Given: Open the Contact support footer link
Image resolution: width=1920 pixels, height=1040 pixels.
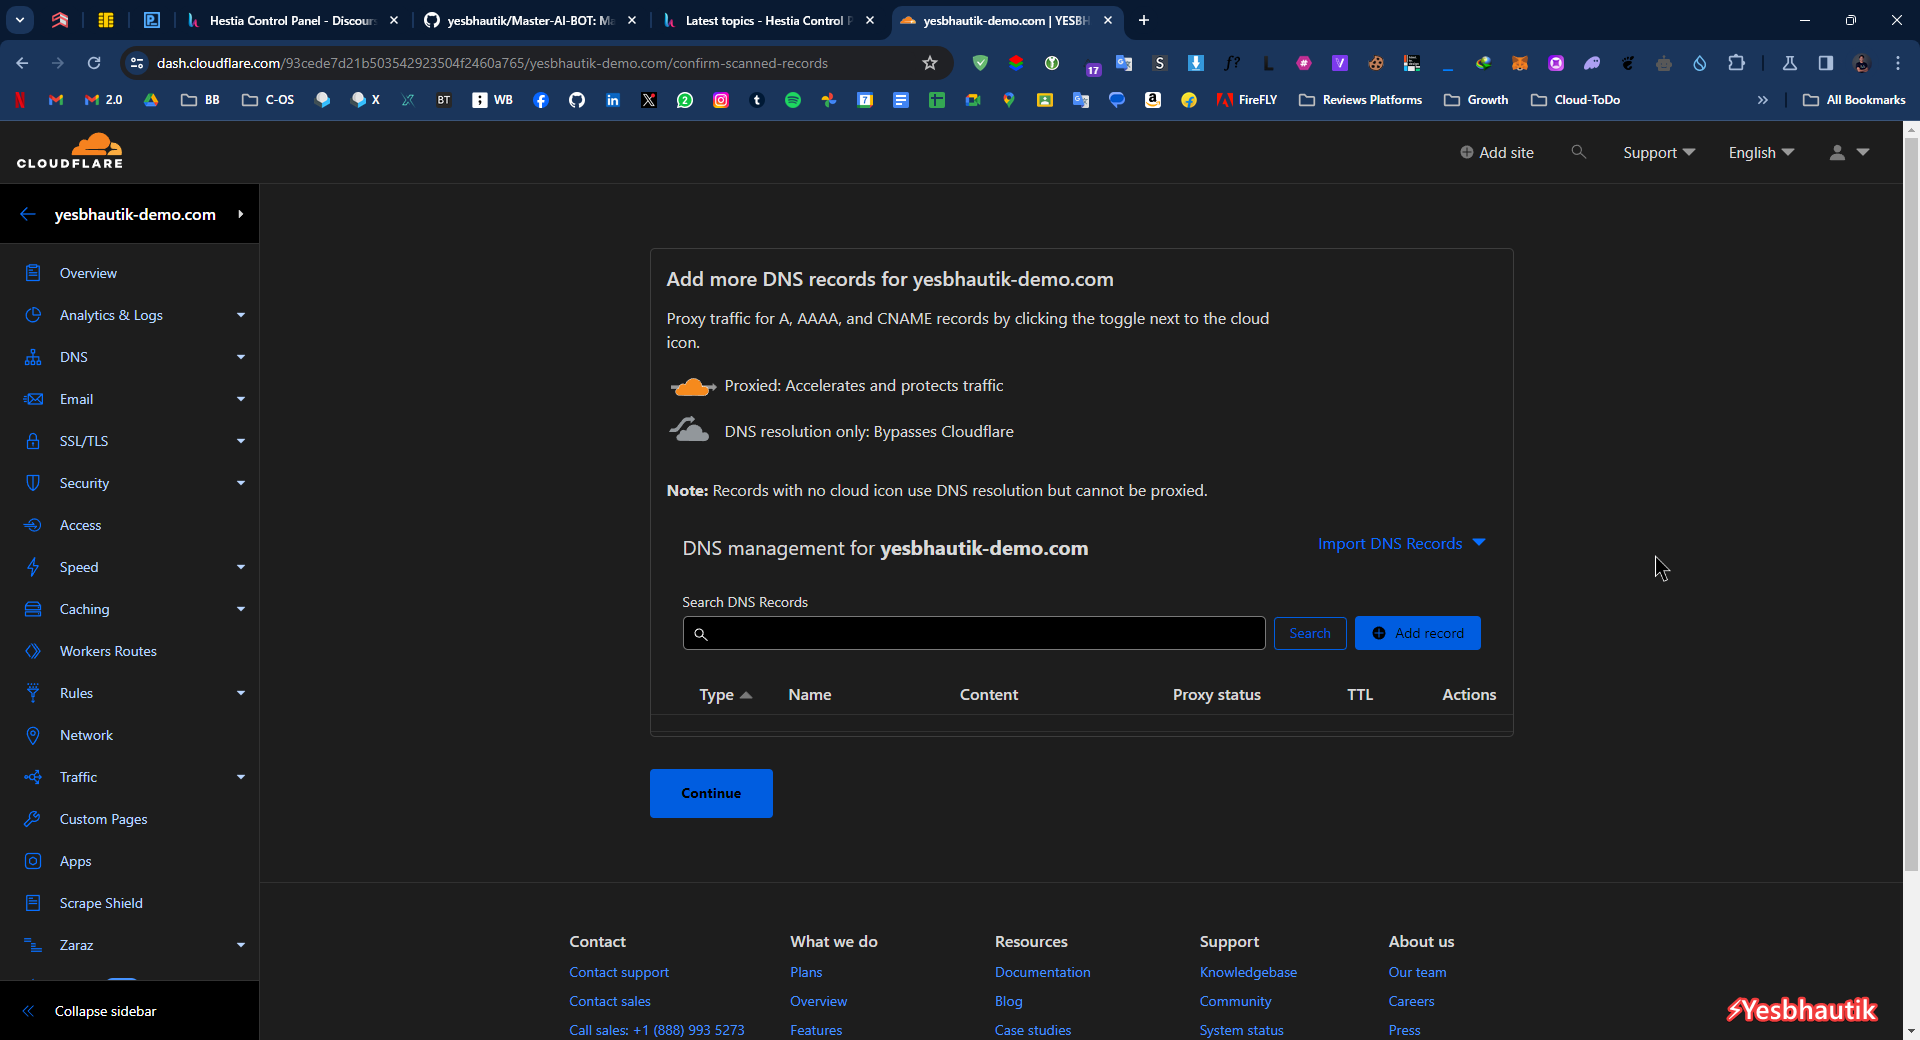Looking at the screenshot, I should [619, 972].
